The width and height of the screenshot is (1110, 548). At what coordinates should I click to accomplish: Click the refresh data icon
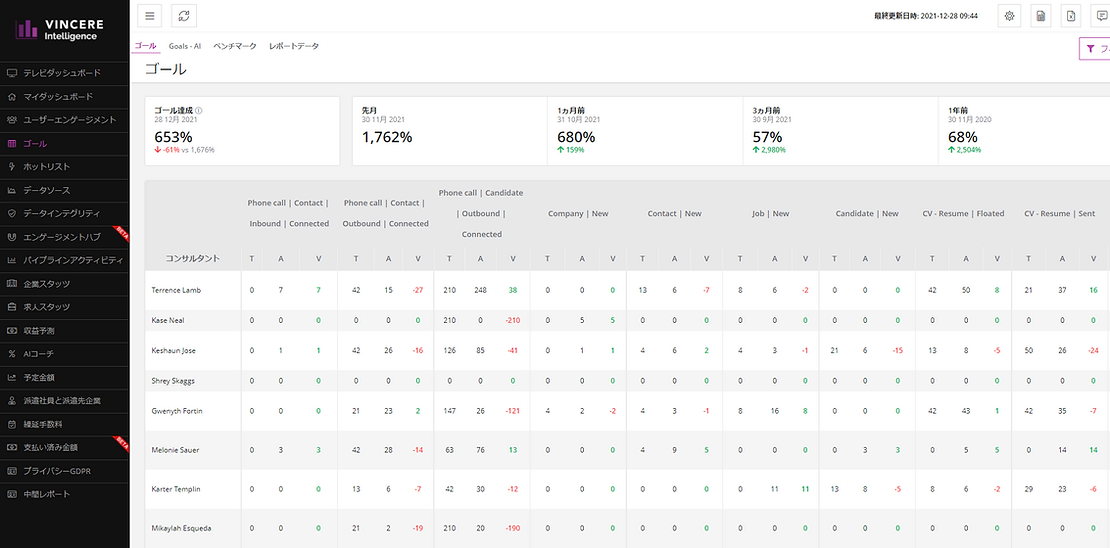click(x=183, y=16)
